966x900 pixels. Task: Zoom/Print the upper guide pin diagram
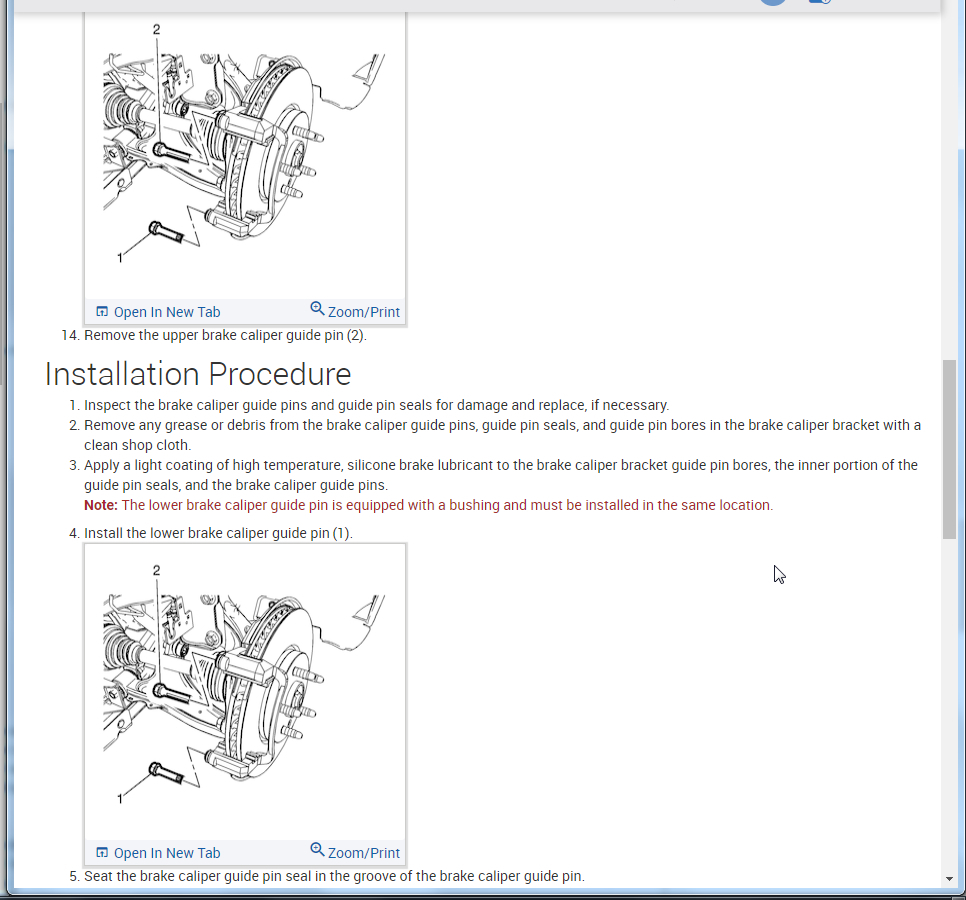point(355,310)
